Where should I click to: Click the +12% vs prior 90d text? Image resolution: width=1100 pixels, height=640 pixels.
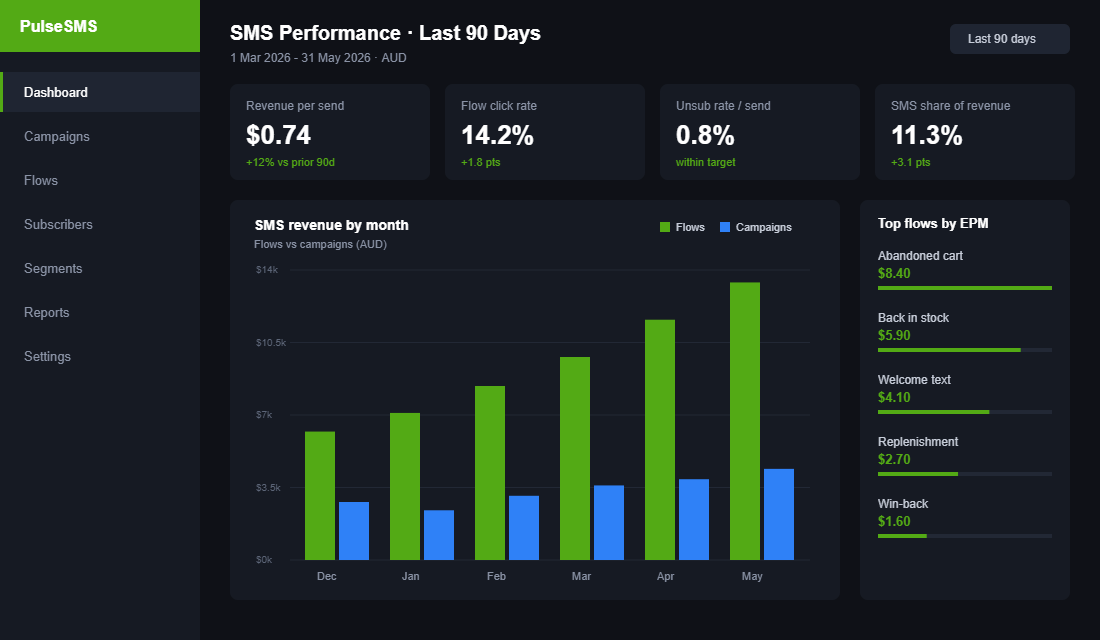click(290, 162)
